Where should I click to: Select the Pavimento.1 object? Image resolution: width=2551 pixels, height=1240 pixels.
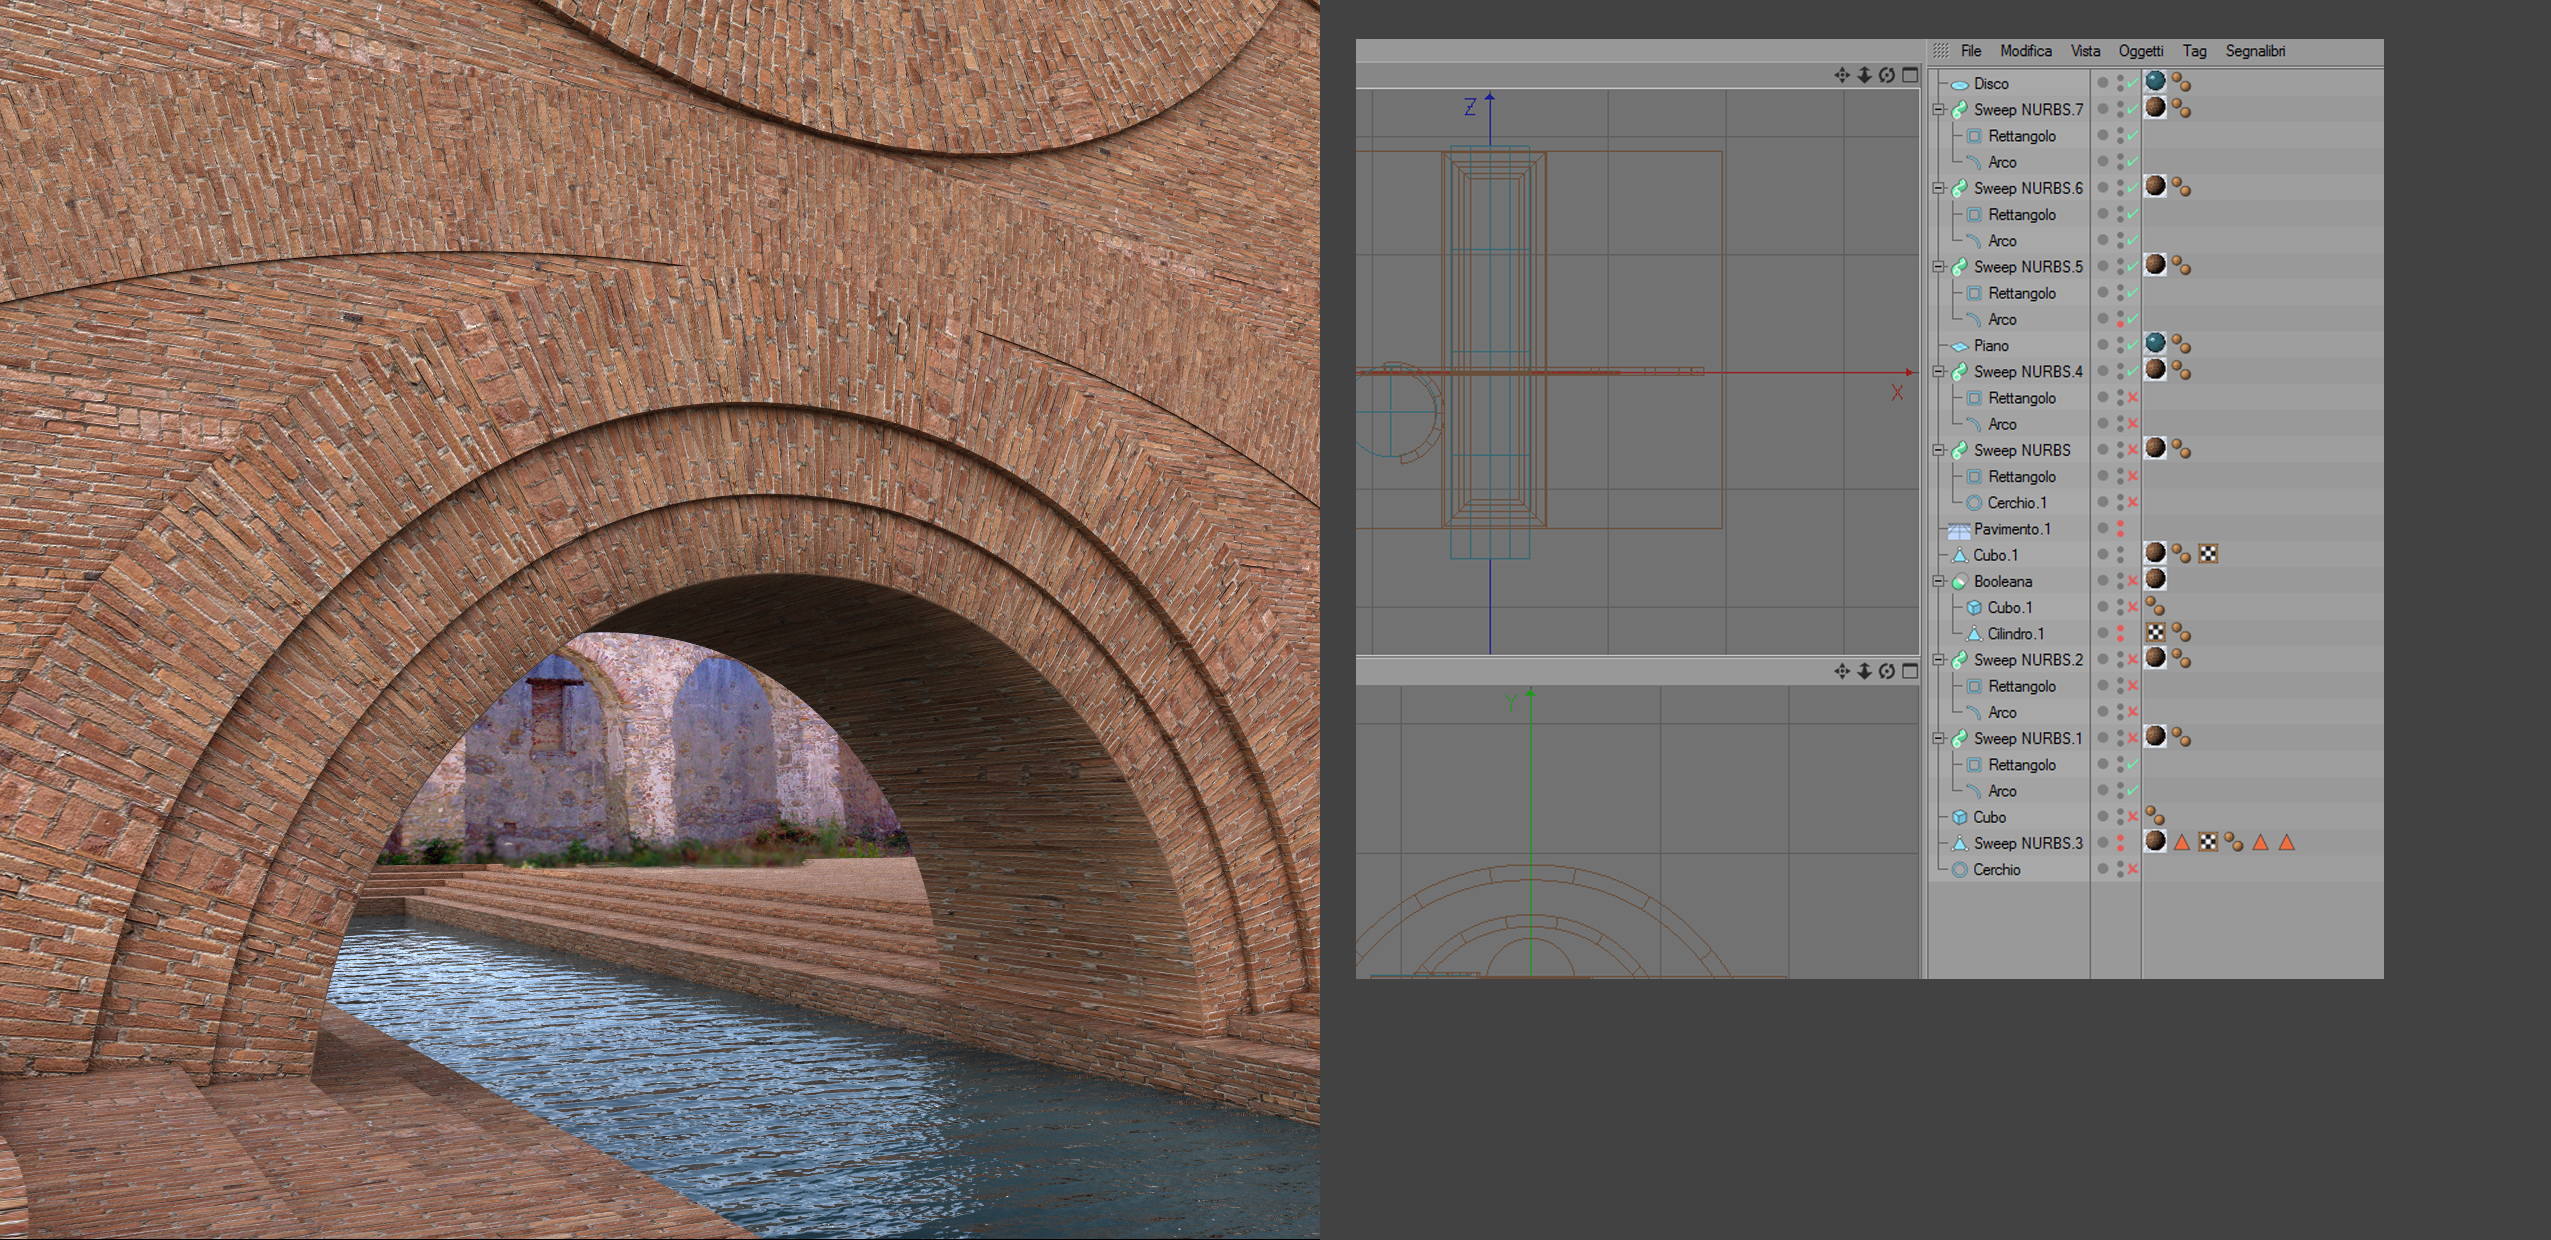coord(2011,529)
